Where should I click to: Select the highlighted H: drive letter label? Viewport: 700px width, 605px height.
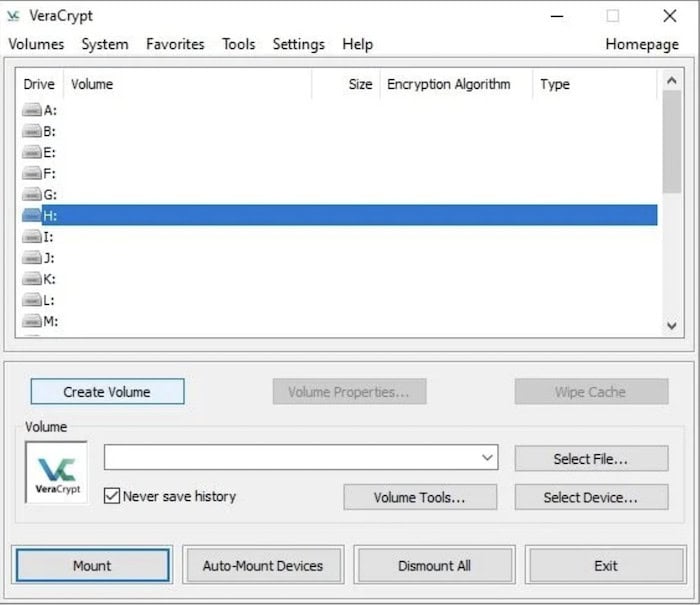50,216
